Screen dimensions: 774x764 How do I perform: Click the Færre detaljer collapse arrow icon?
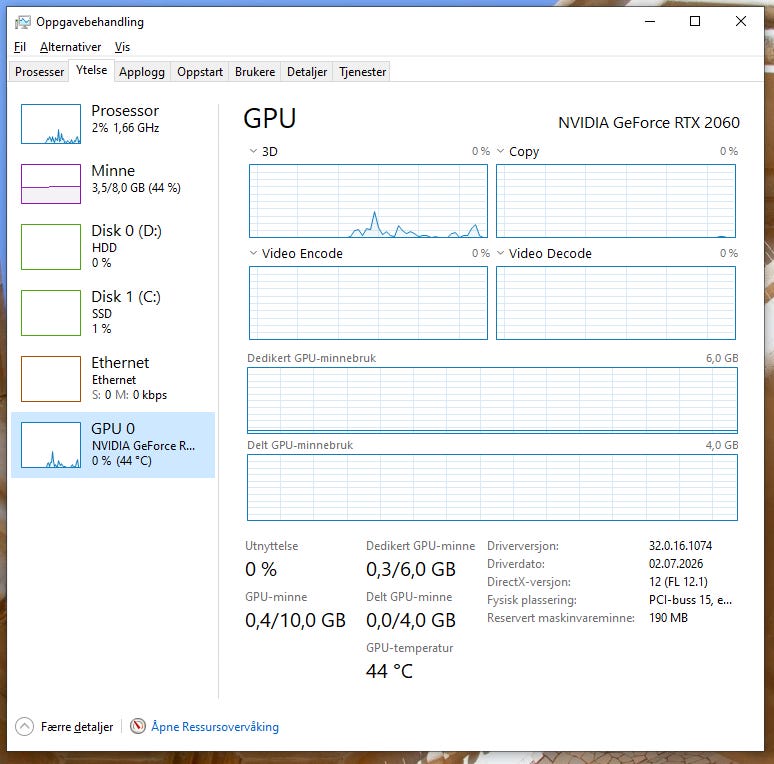(25, 726)
